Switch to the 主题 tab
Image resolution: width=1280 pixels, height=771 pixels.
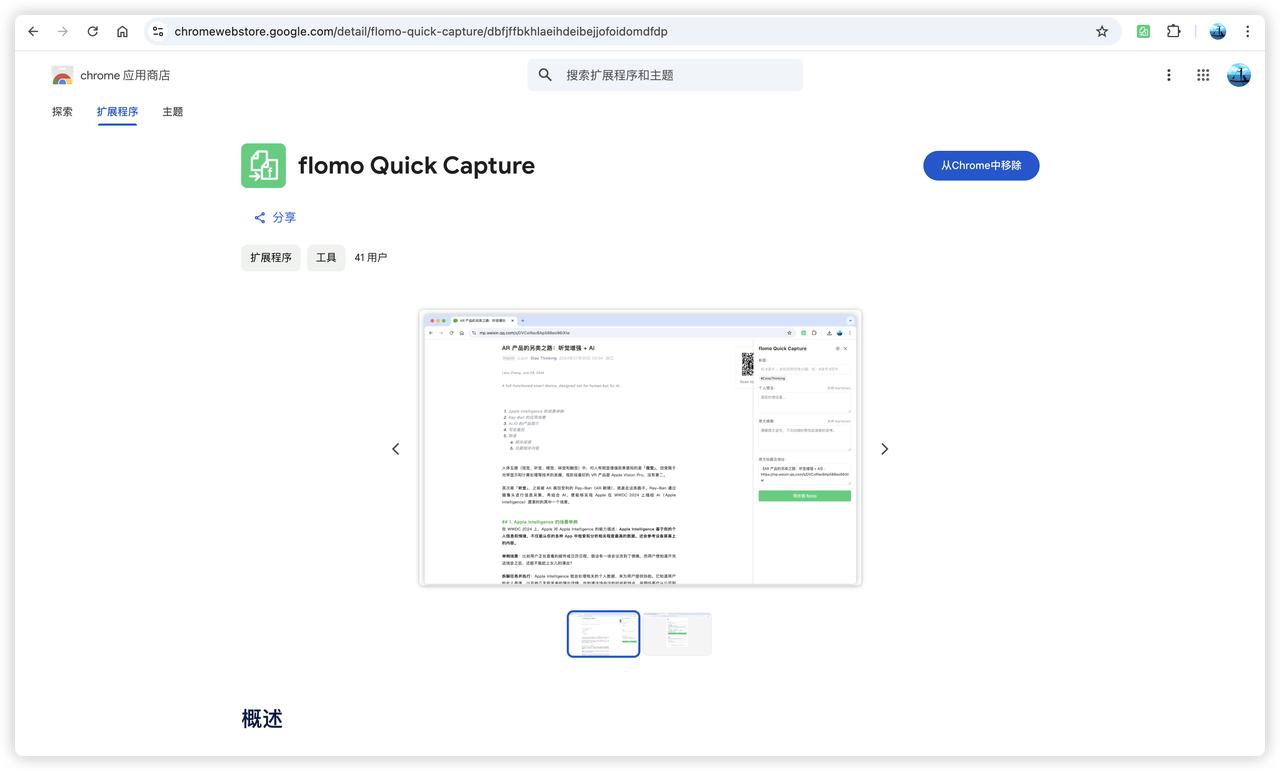point(172,112)
